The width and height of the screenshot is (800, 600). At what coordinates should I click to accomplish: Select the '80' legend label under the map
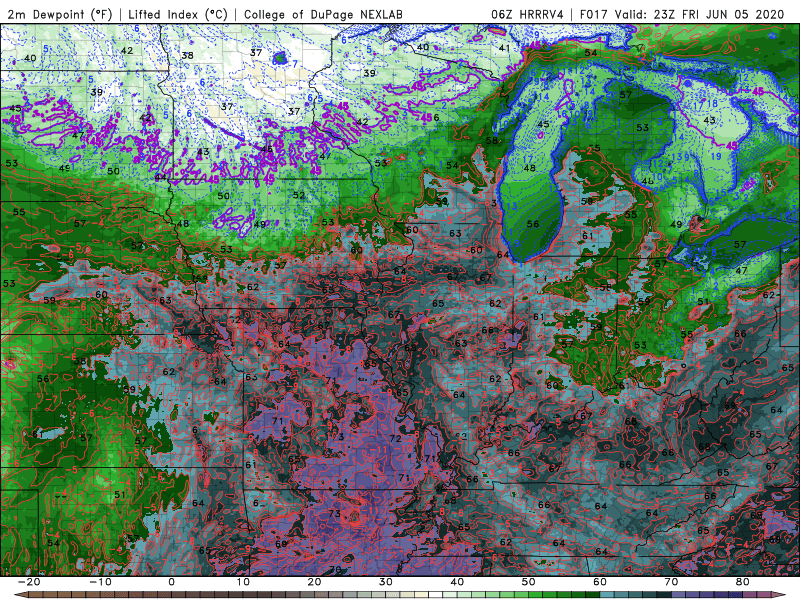[x=743, y=582]
